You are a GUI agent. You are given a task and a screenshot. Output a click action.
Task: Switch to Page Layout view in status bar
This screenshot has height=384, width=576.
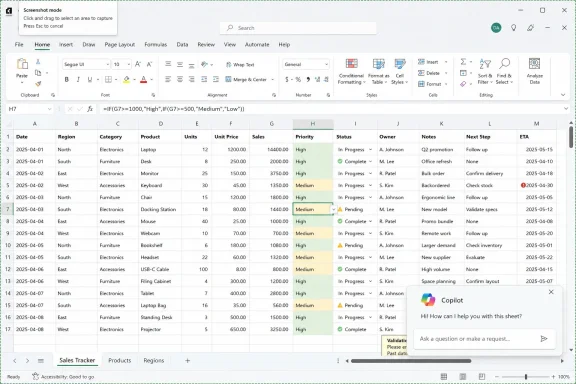463,377
